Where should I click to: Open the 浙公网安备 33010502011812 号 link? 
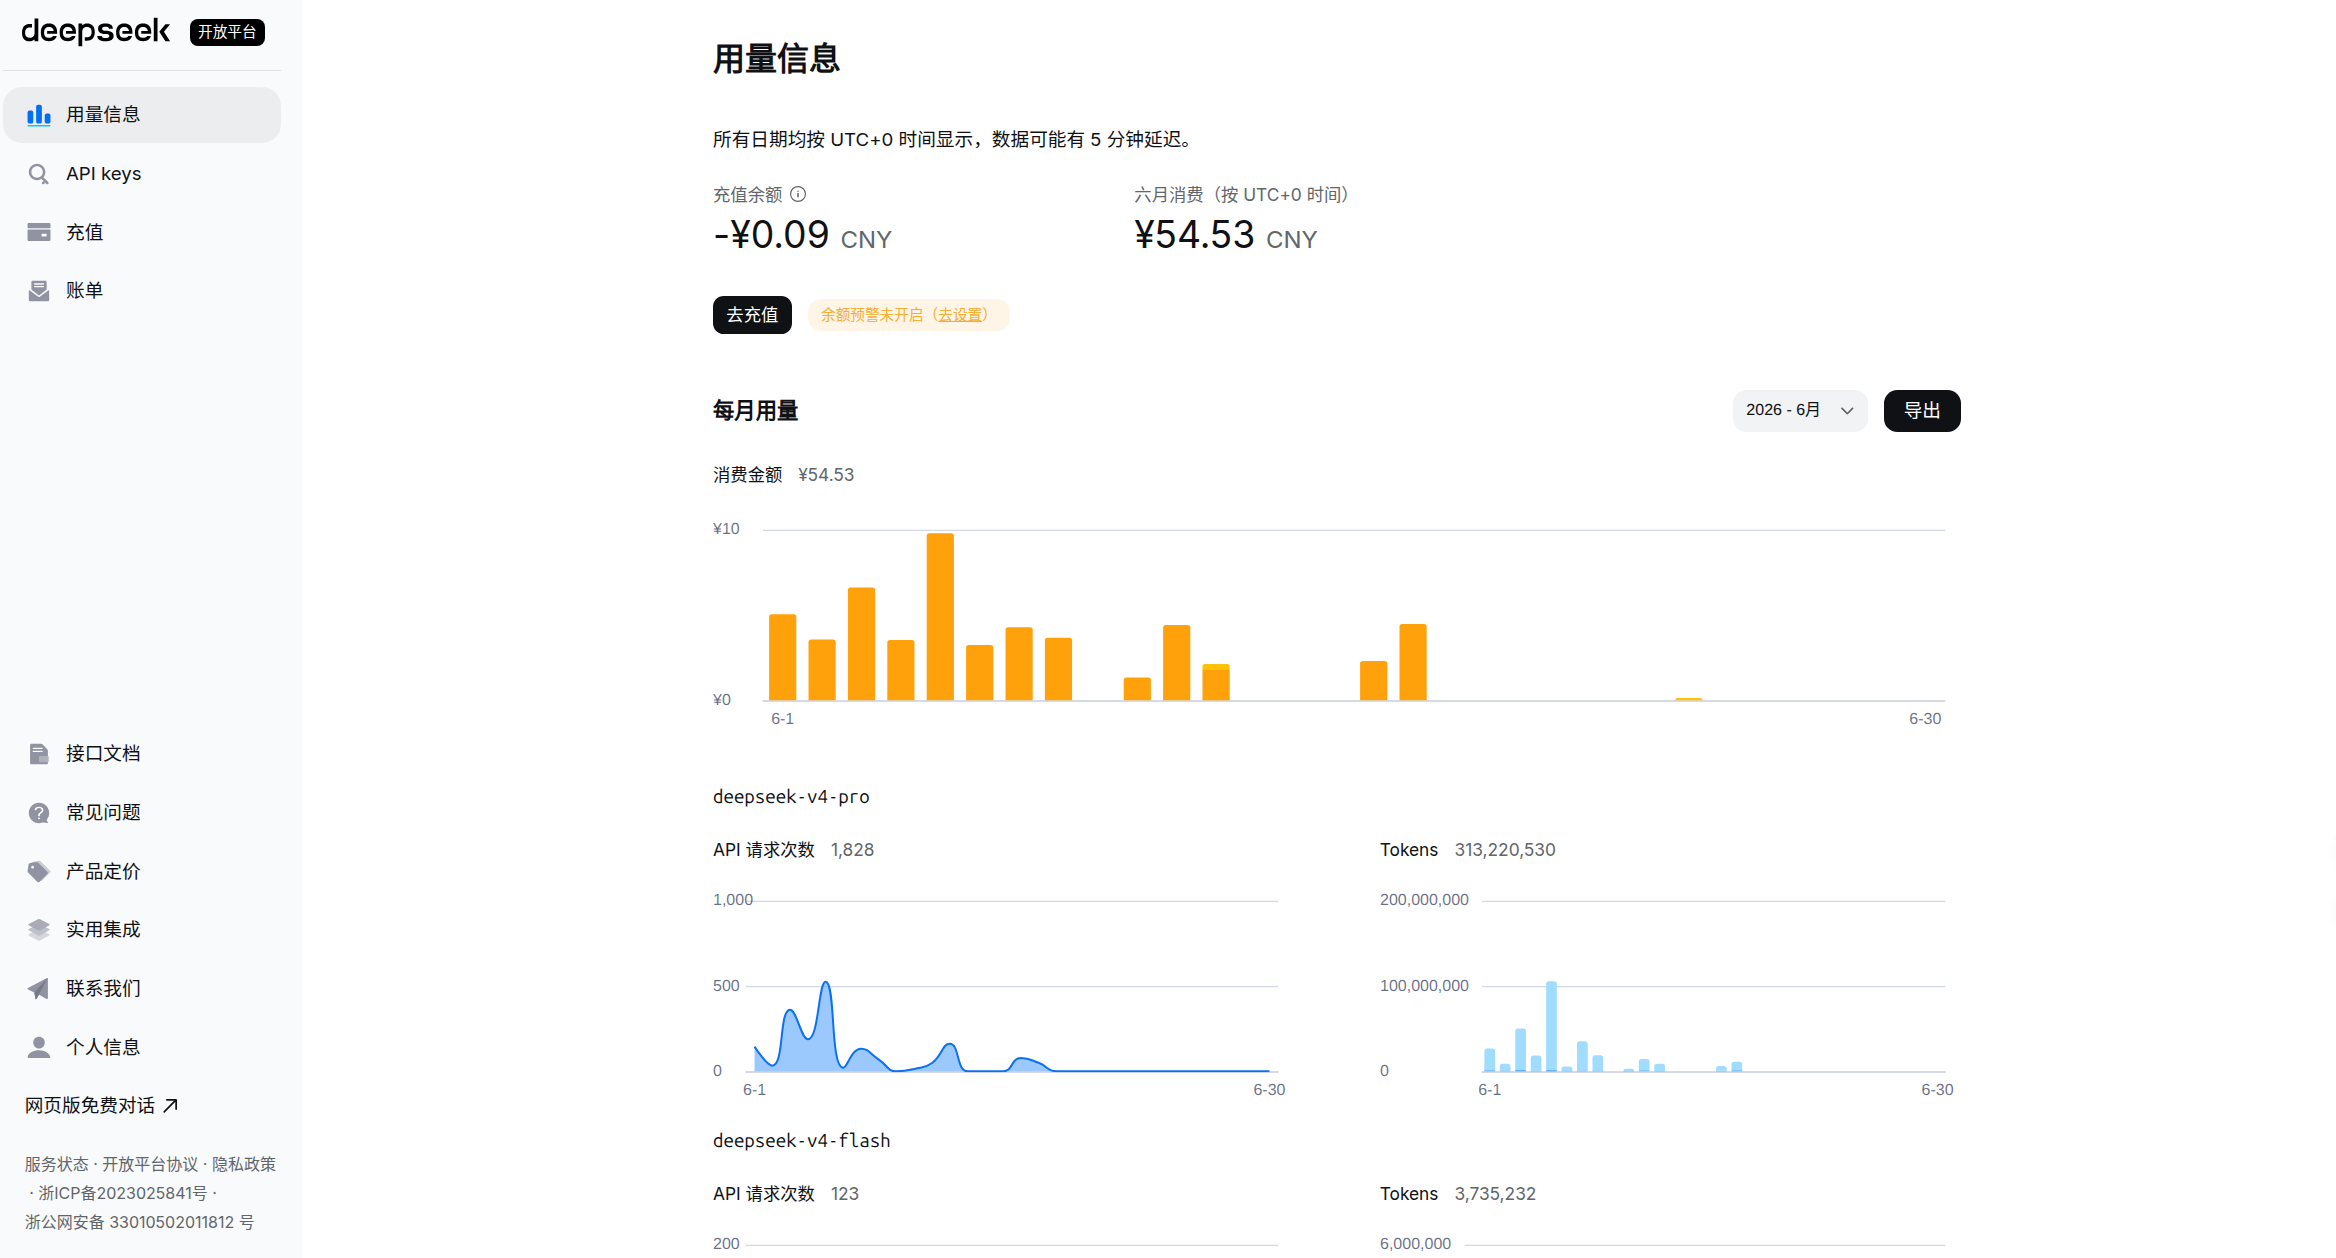pos(140,1222)
